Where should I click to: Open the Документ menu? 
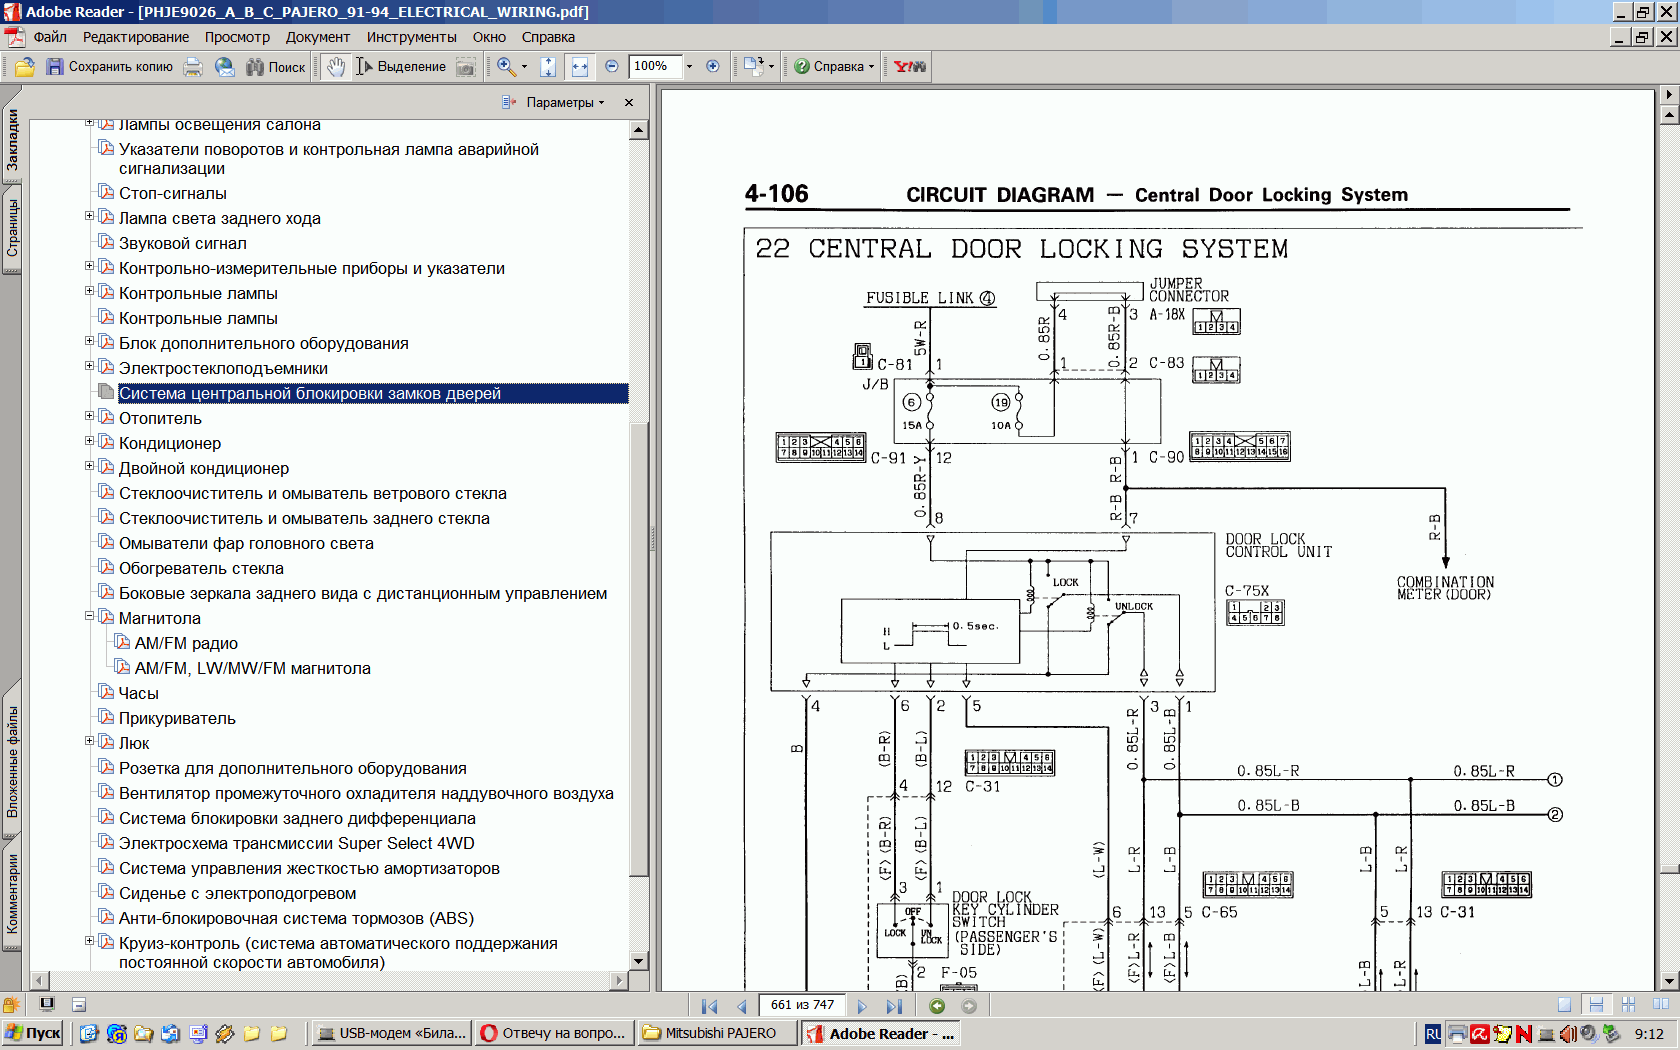click(317, 37)
